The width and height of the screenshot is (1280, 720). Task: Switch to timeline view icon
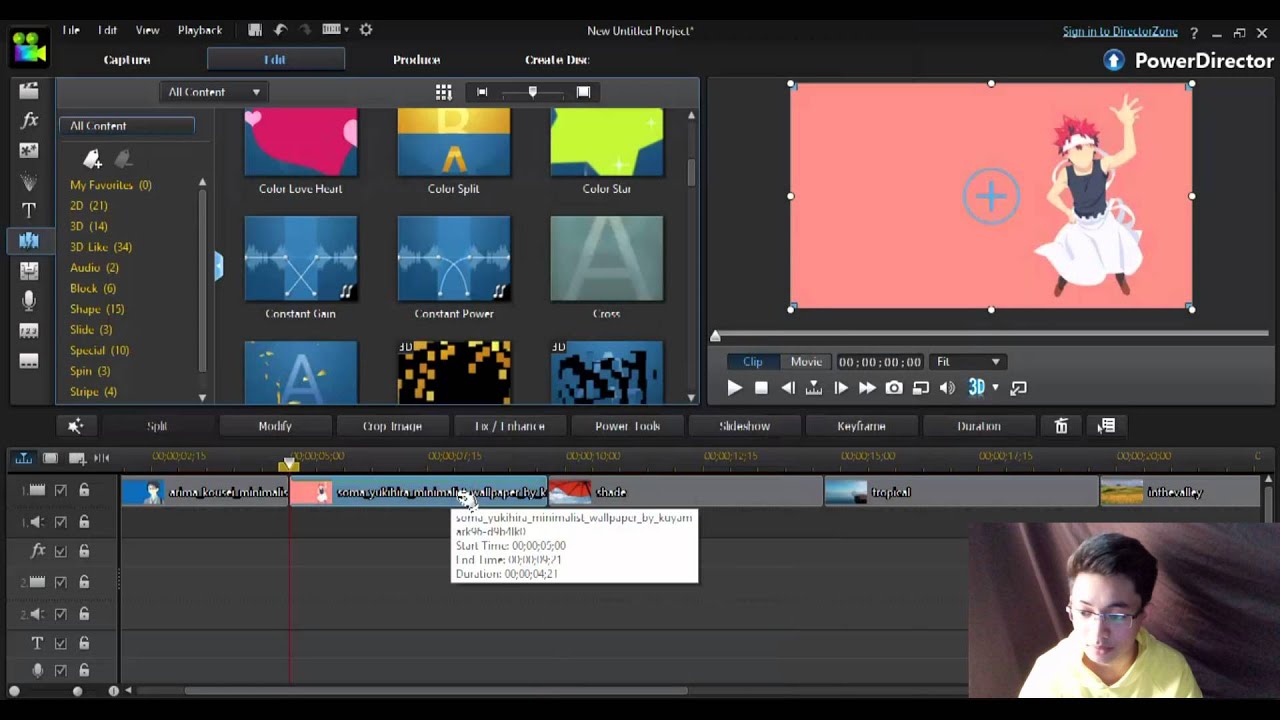tap(22, 458)
